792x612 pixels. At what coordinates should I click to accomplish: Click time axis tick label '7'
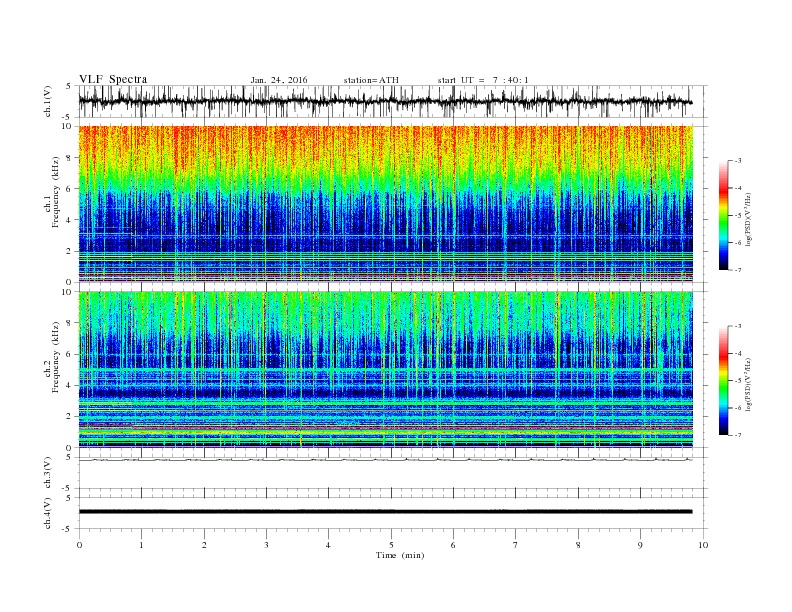(x=516, y=545)
